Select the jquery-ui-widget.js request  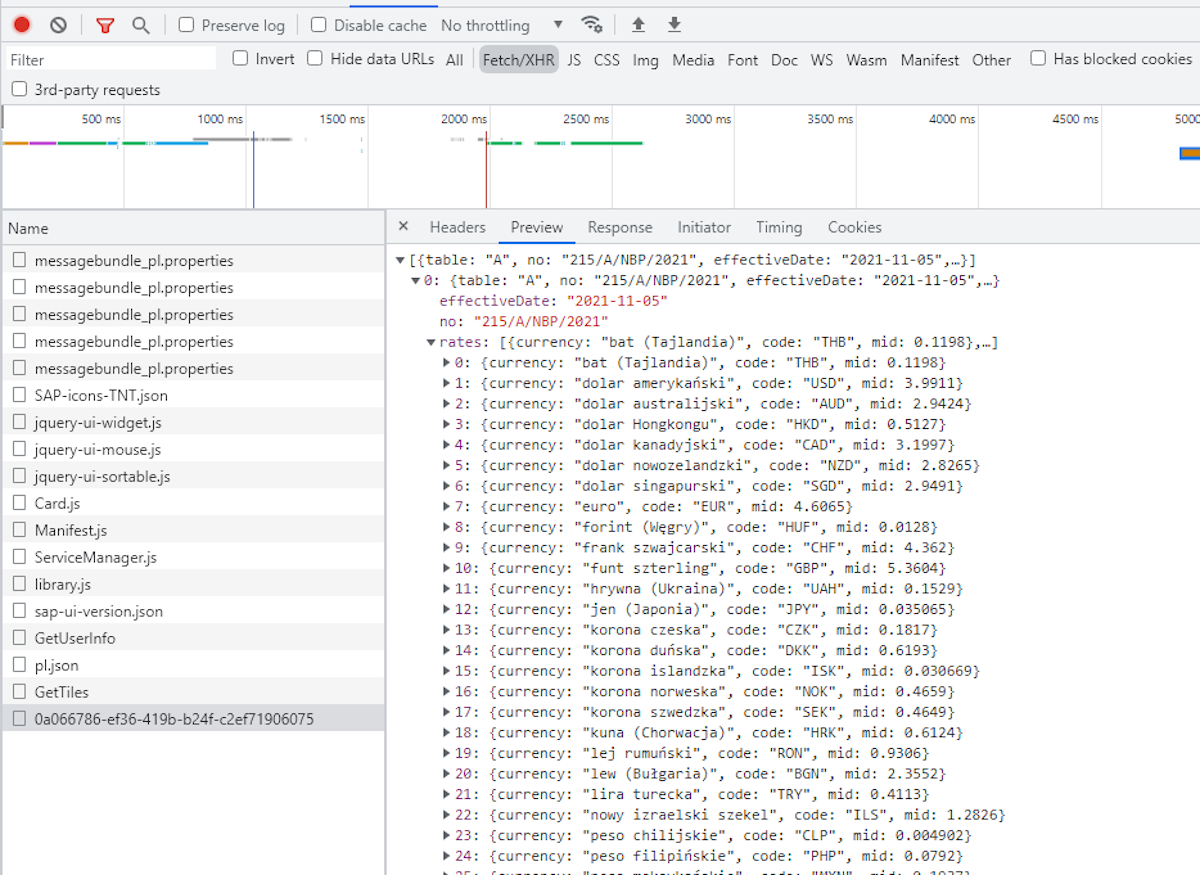tap(193, 422)
